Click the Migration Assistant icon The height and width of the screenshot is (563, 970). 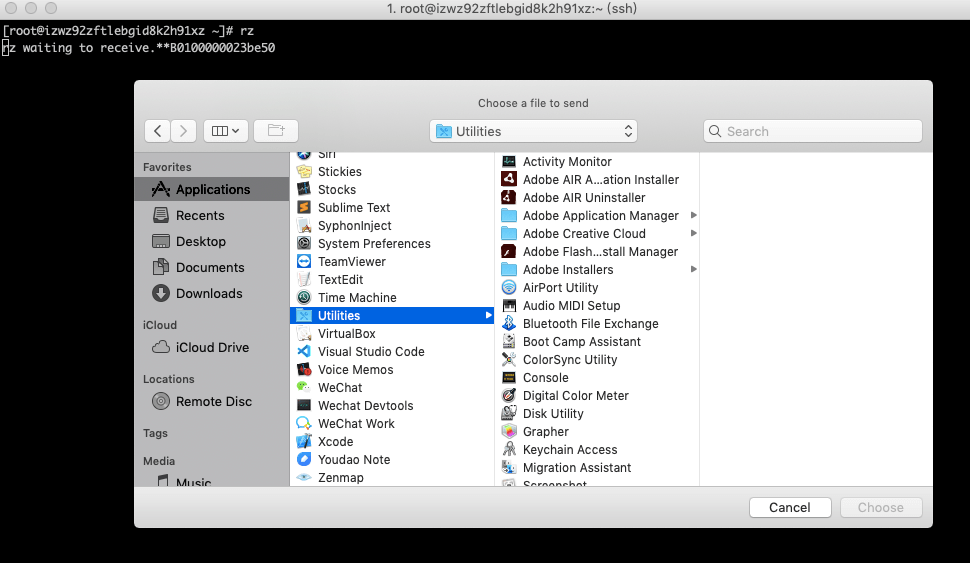tap(509, 466)
